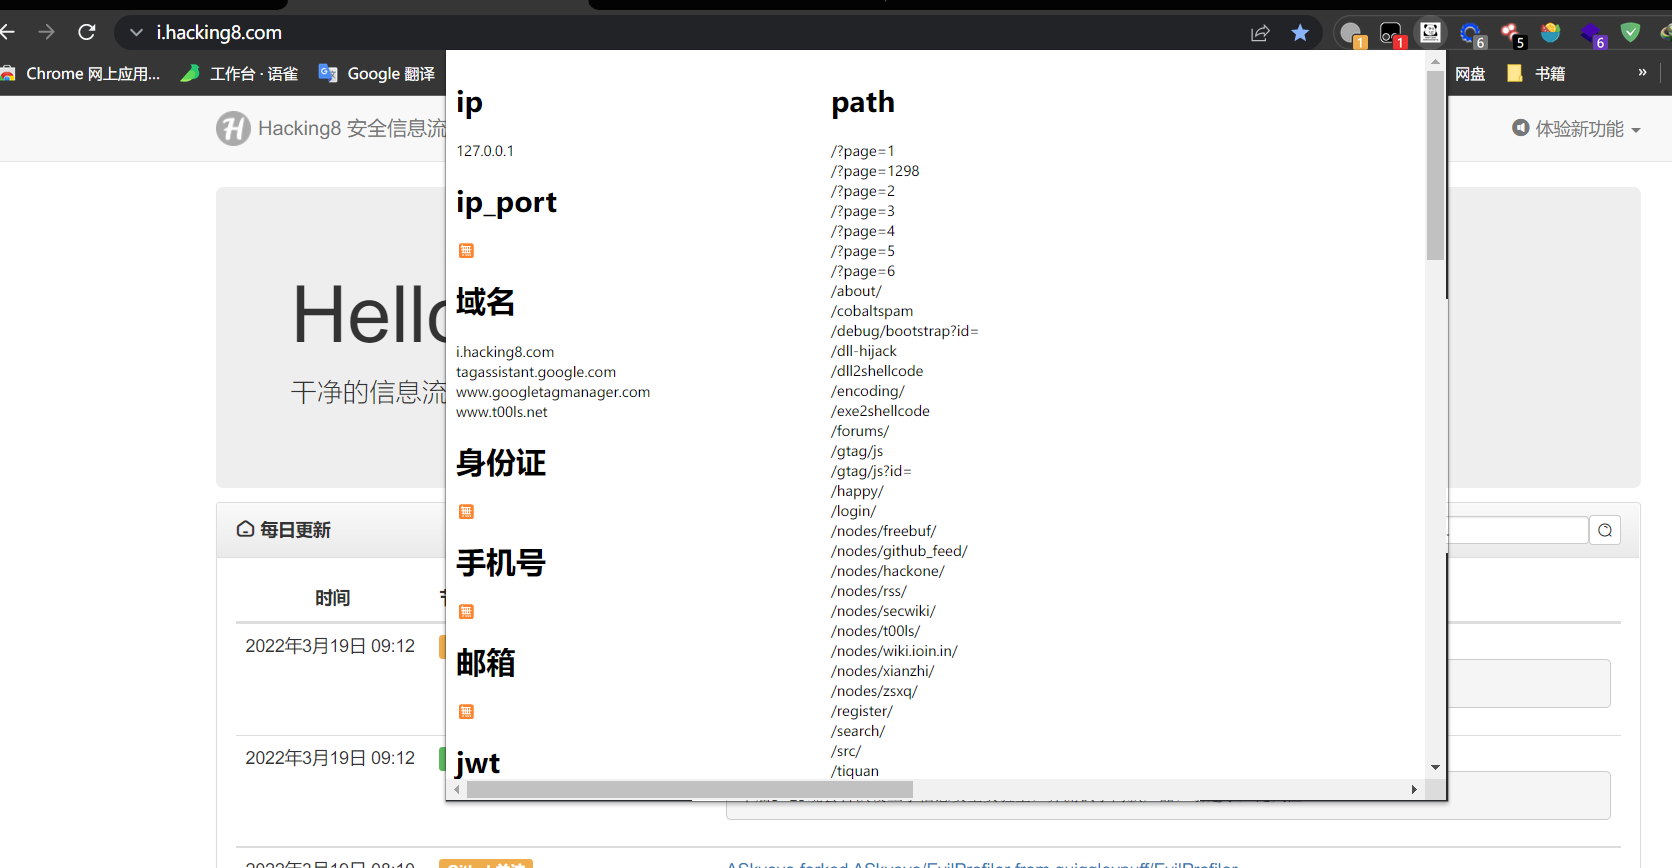Select path /cobaltspam

[x=872, y=311]
